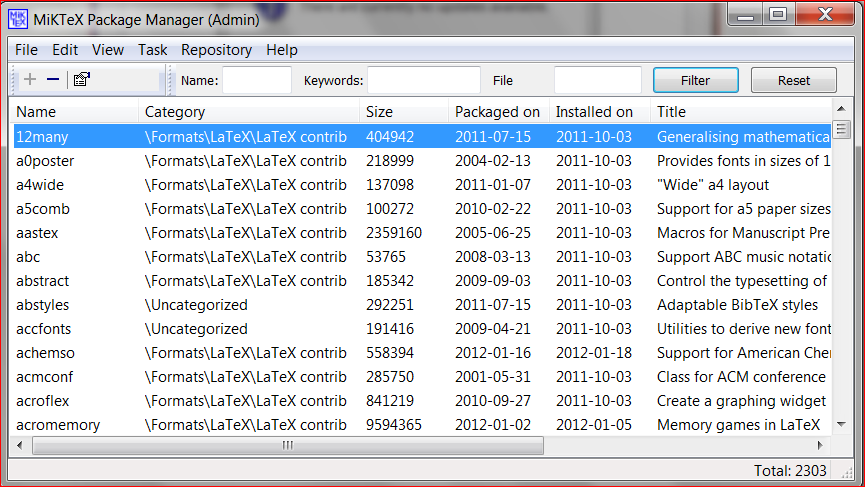The image size is (865, 487).
Task: Select the a5comb package row
Action: pos(422,208)
